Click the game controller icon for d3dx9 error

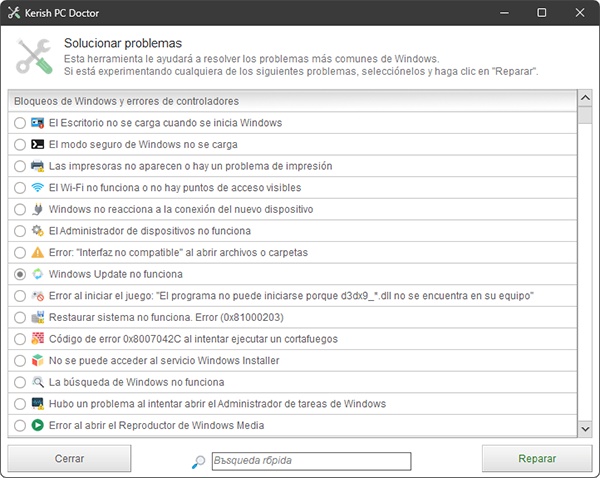tap(38, 296)
